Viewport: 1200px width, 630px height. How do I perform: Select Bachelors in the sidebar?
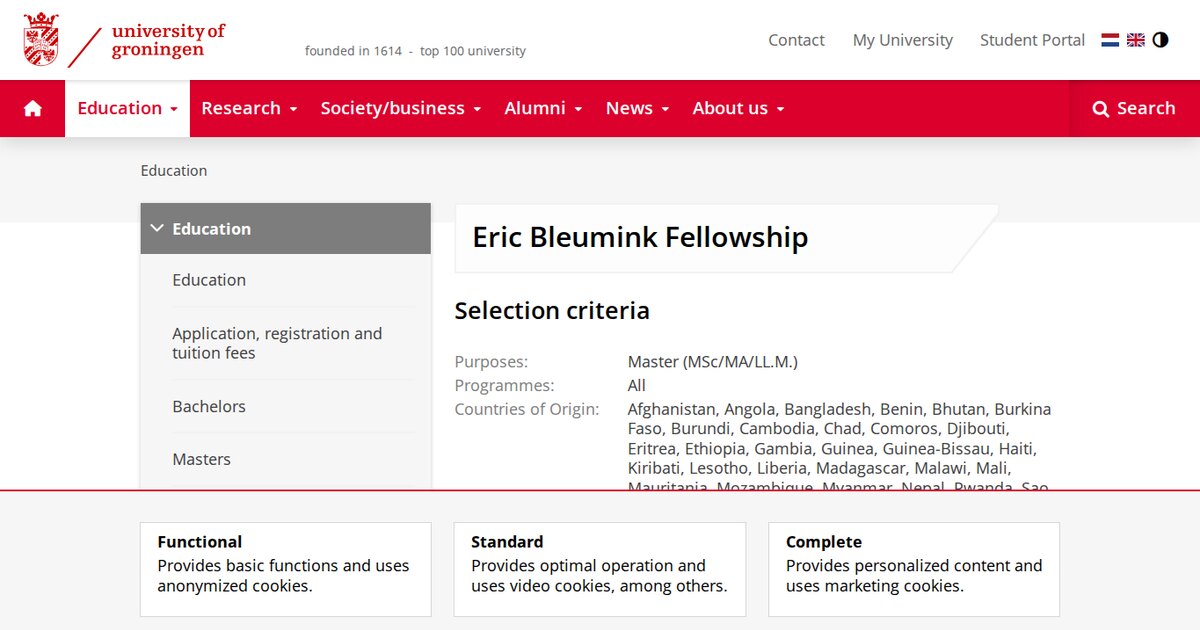click(x=209, y=406)
